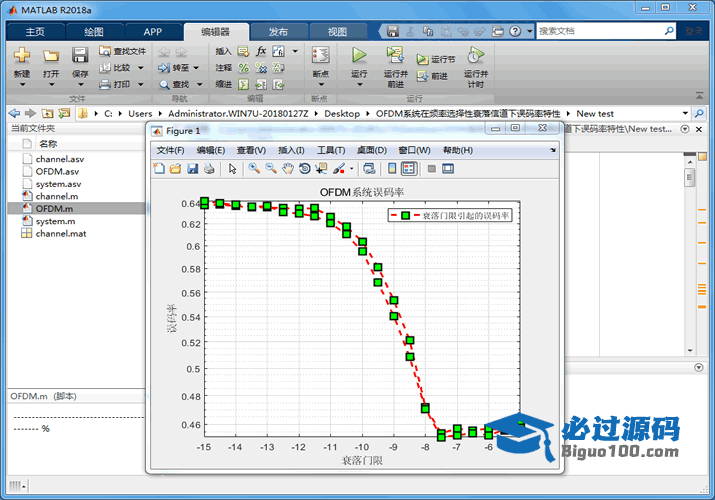Open the Figure 1 Window (窗口) menu
This screenshot has width=715, height=500.
point(414,150)
